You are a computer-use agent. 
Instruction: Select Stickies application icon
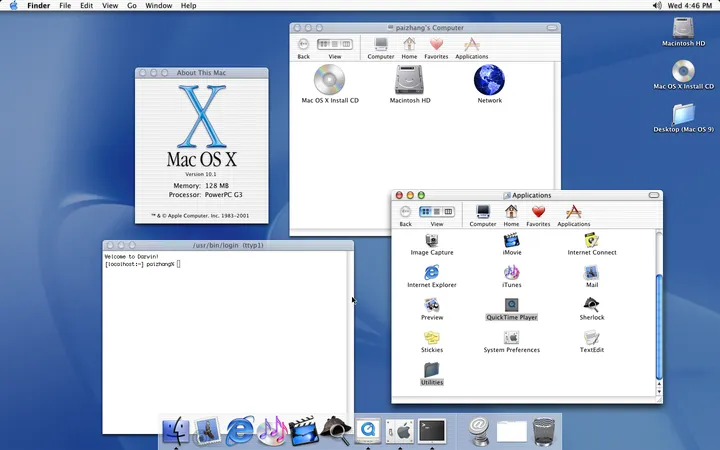(x=432, y=338)
